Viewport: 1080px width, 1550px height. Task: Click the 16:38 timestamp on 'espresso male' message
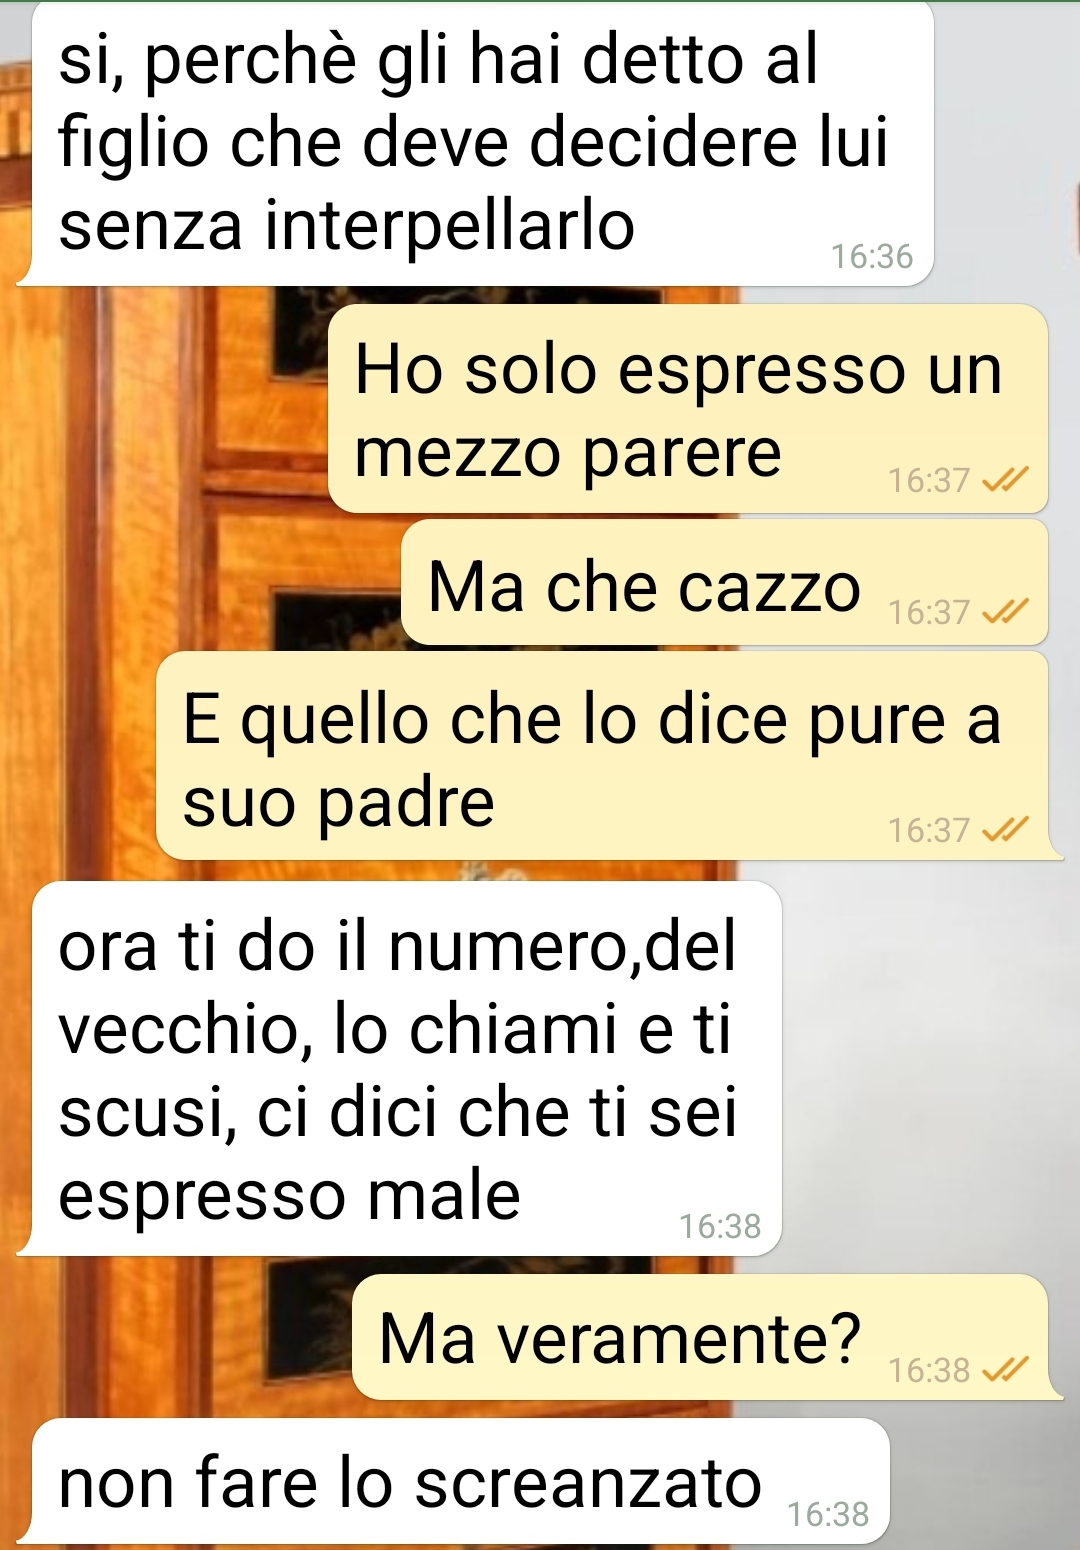pos(720,1226)
